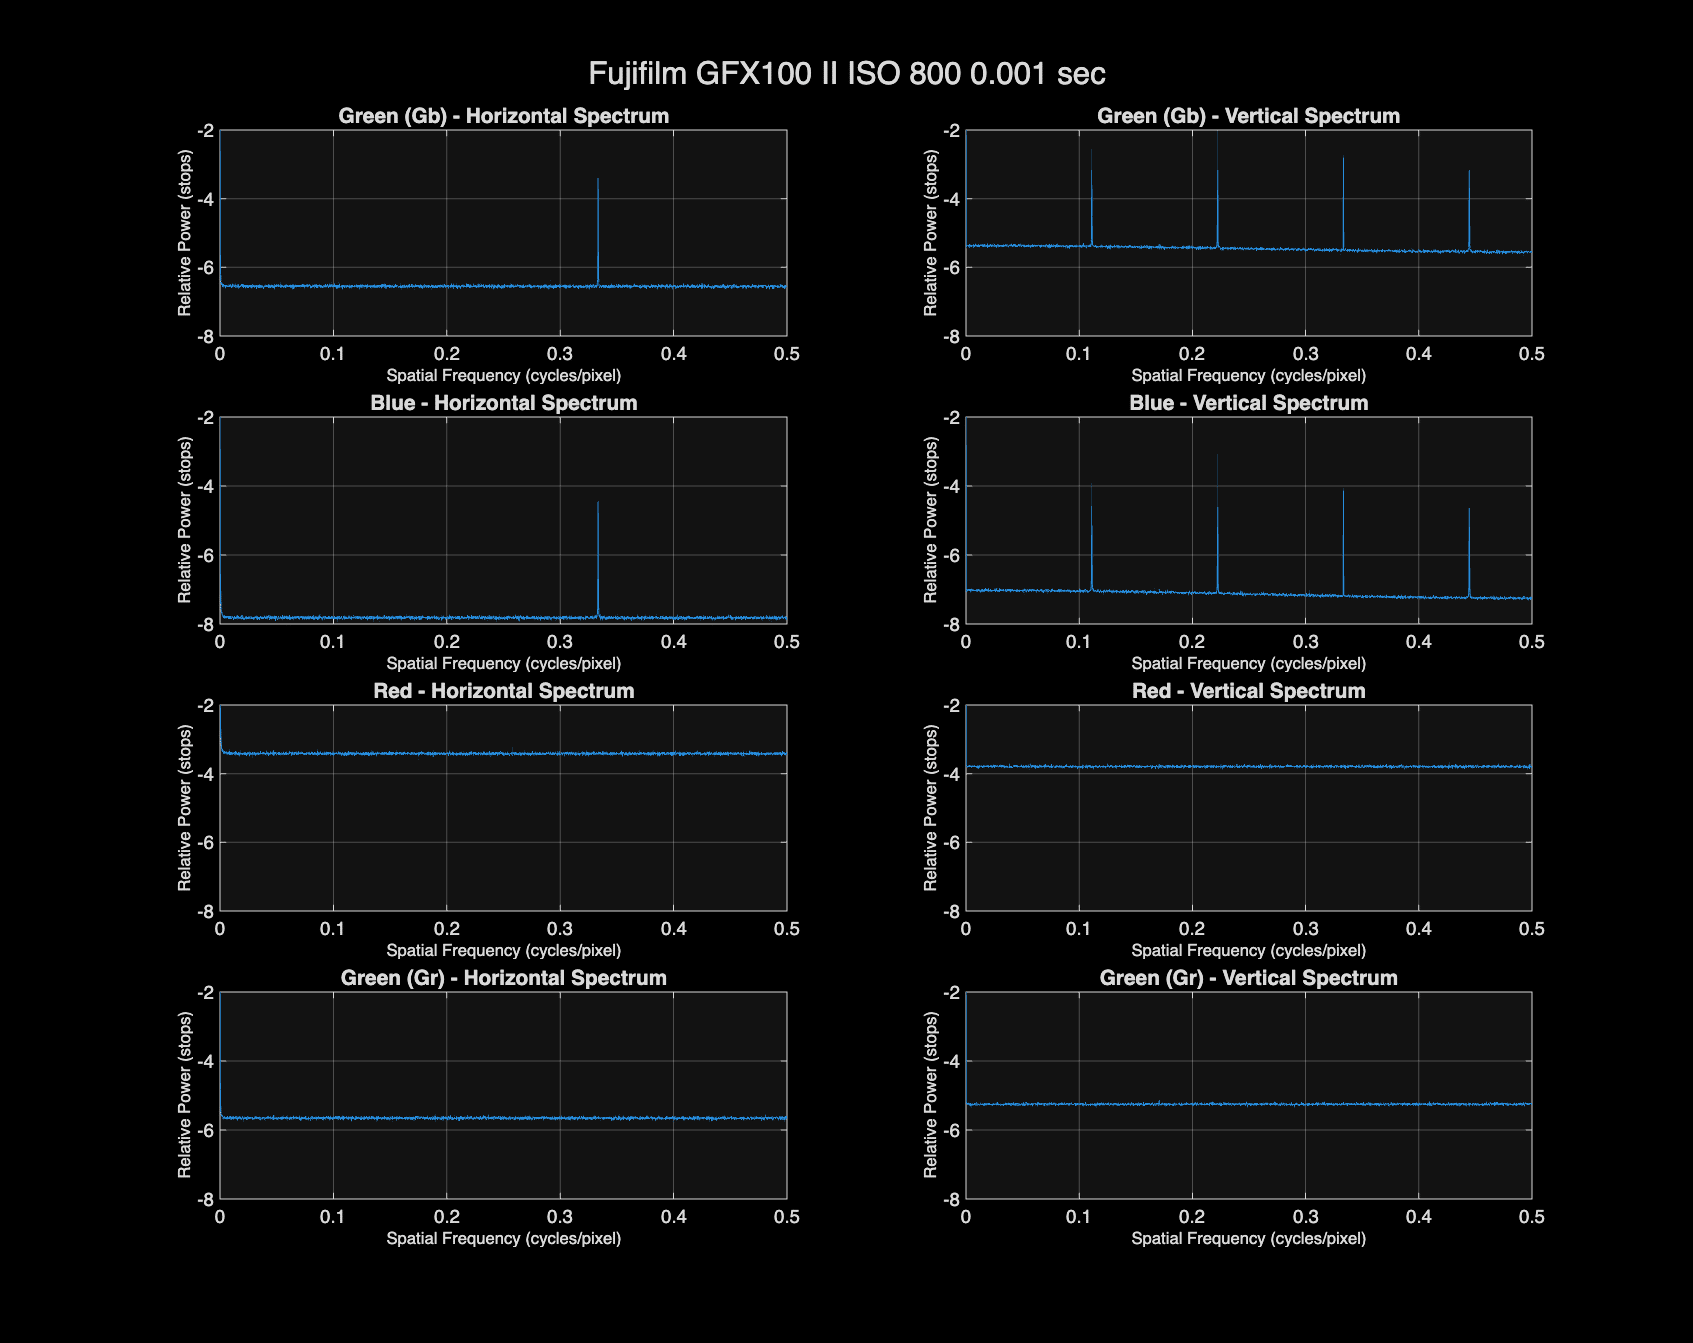Click the x-axis label under Red Horizontal plot
Screen dimensions: 1693x1343
tap(503, 950)
